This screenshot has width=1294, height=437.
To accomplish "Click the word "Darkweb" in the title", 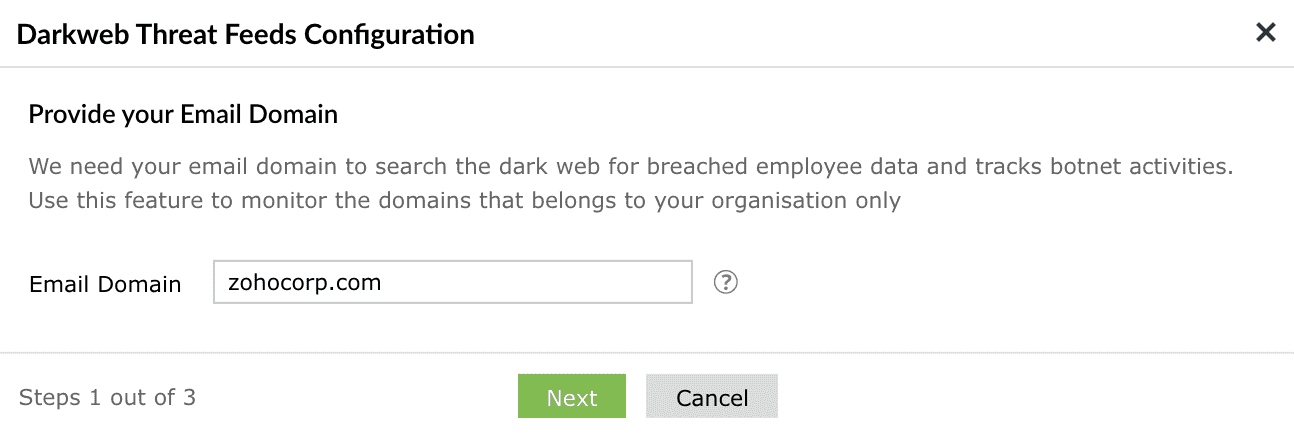I will (66, 35).
